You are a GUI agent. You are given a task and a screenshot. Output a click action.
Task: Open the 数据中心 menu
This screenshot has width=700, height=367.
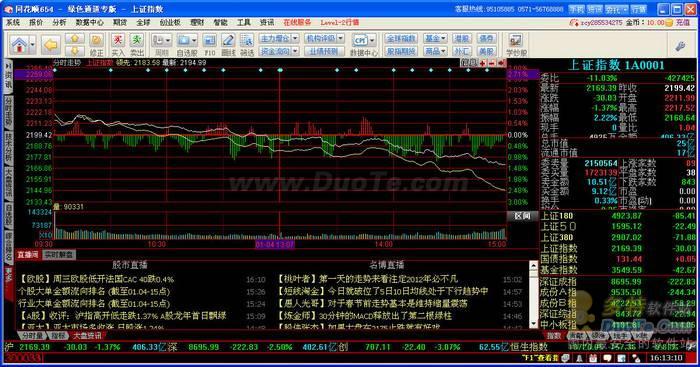coord(89,22)
